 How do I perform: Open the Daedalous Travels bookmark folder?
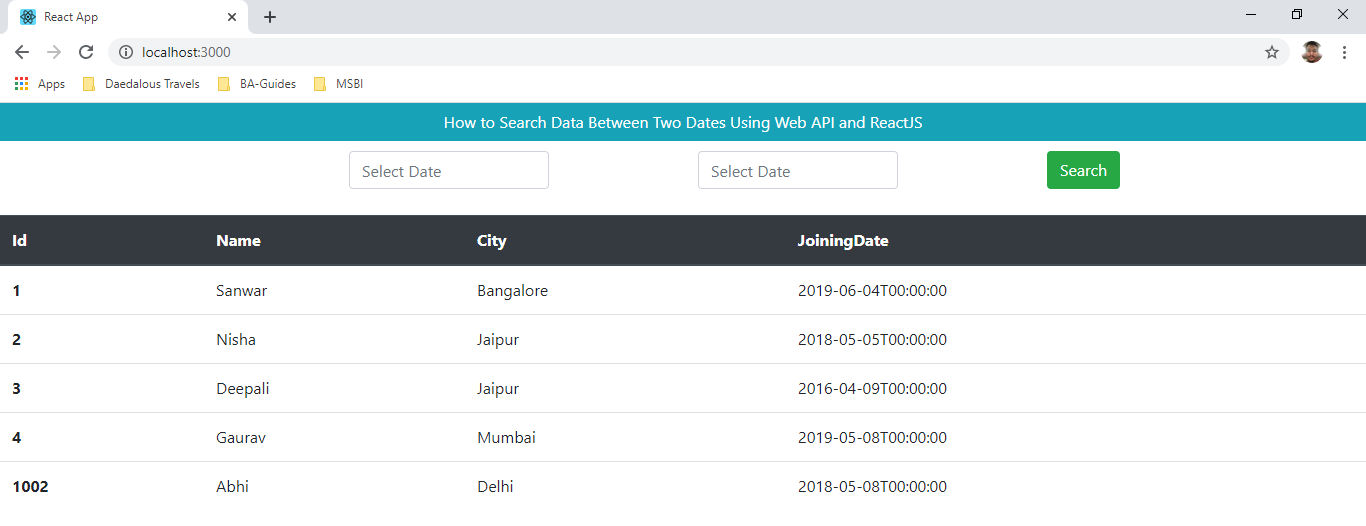pos(141,84)
